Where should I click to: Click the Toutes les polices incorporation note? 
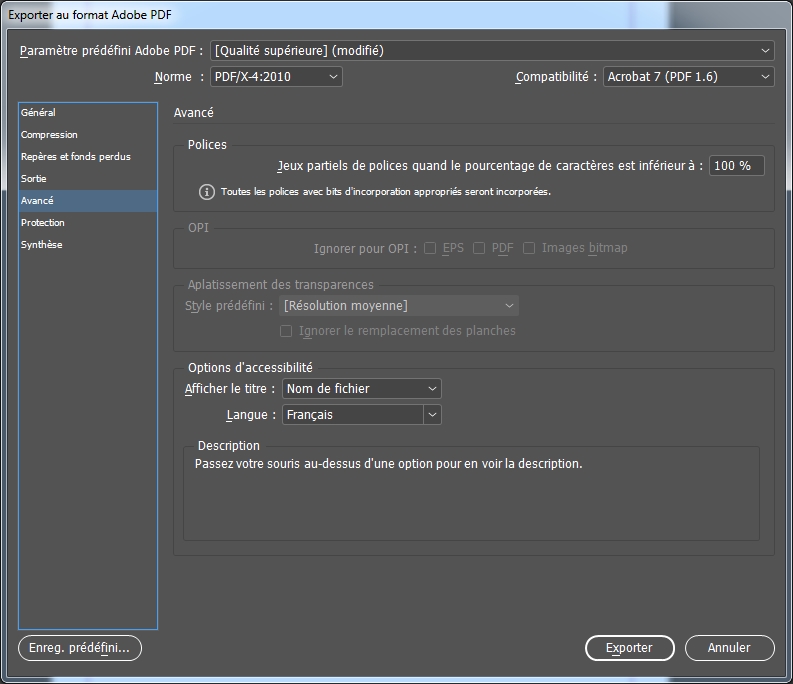point(386,192)
